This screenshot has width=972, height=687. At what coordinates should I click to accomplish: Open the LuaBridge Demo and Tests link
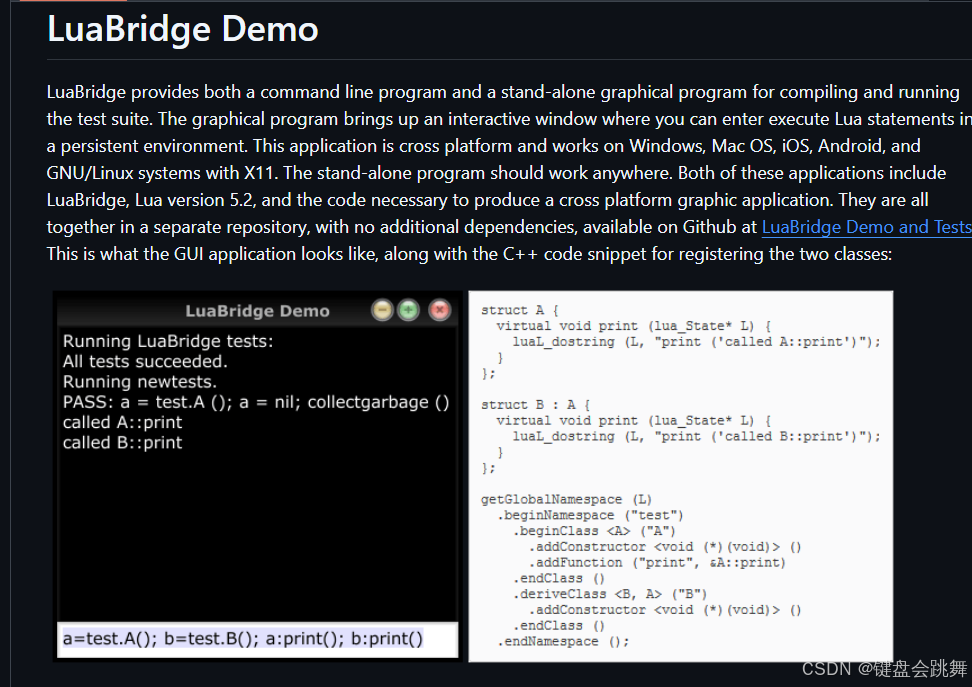(x=867, y=227)
